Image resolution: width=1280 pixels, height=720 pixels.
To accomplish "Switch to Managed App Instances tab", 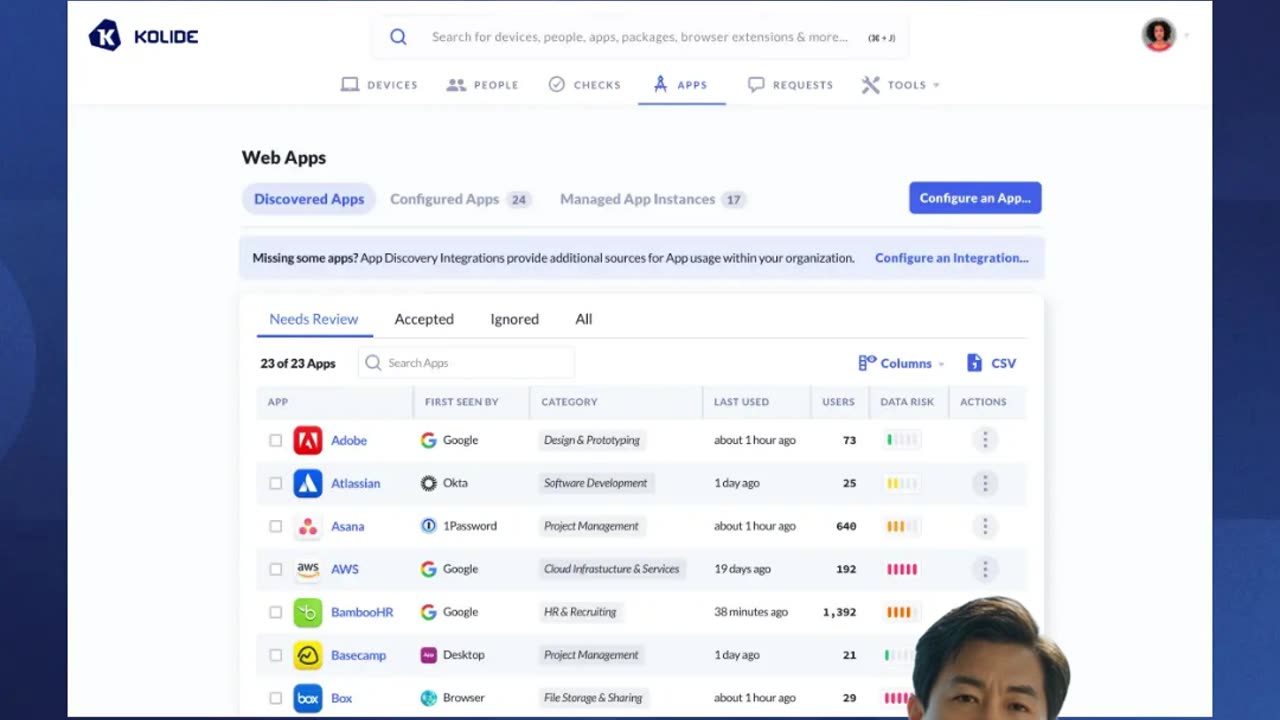I will 652,199.
